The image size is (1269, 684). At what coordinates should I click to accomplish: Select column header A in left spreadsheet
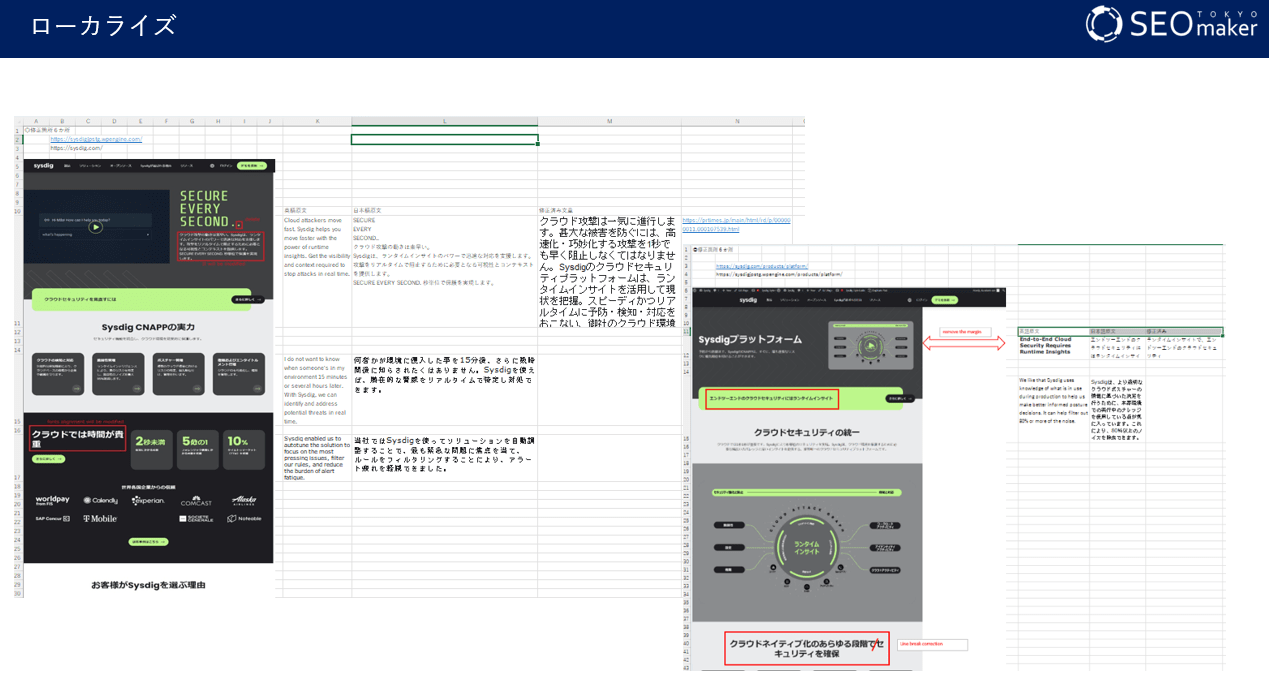click(x=36, y=121)
